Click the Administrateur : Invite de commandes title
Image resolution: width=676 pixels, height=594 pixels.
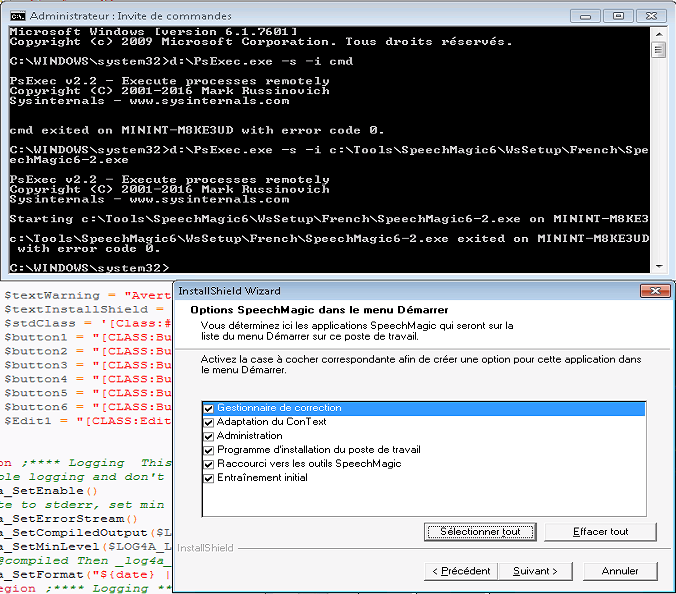click(131, 16)
